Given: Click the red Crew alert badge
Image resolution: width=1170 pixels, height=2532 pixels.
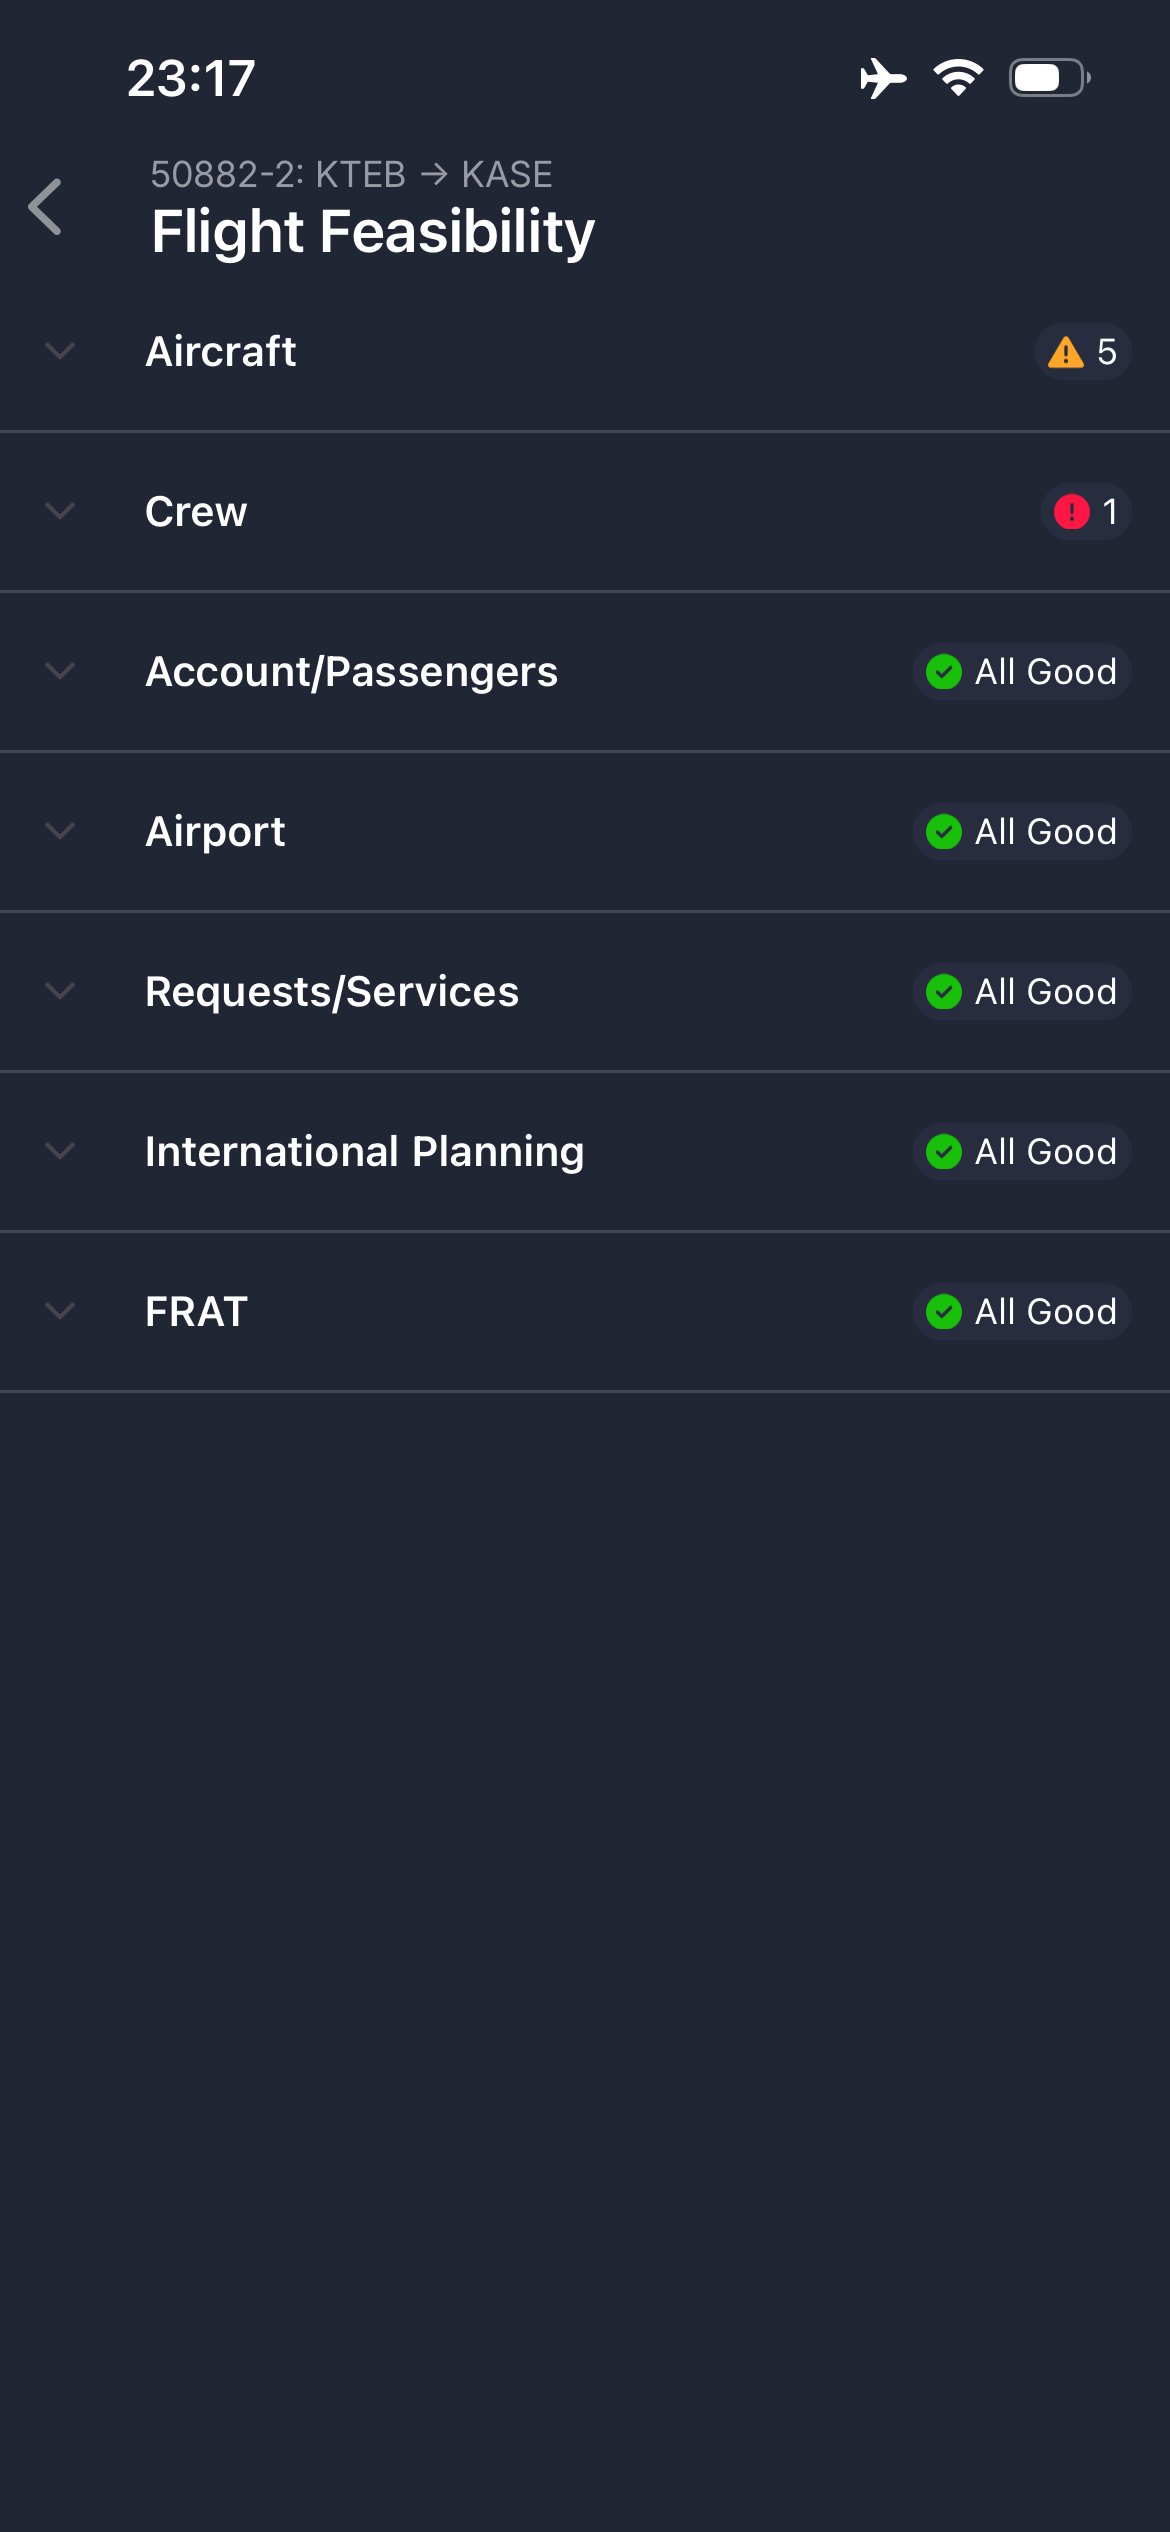Looking at the screenshot, I should (x=1072, y=512).
